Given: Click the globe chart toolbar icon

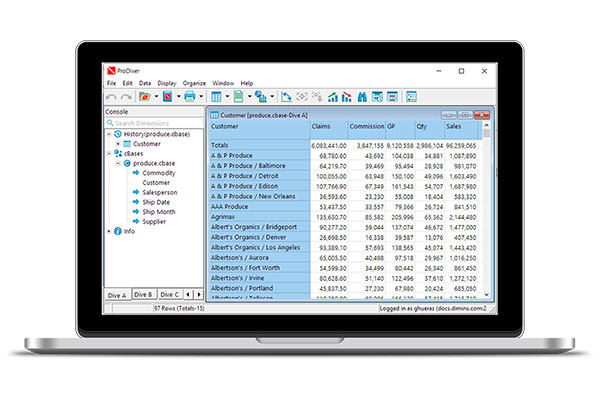Looking at the screenshot, I should [x=261, y=96].
